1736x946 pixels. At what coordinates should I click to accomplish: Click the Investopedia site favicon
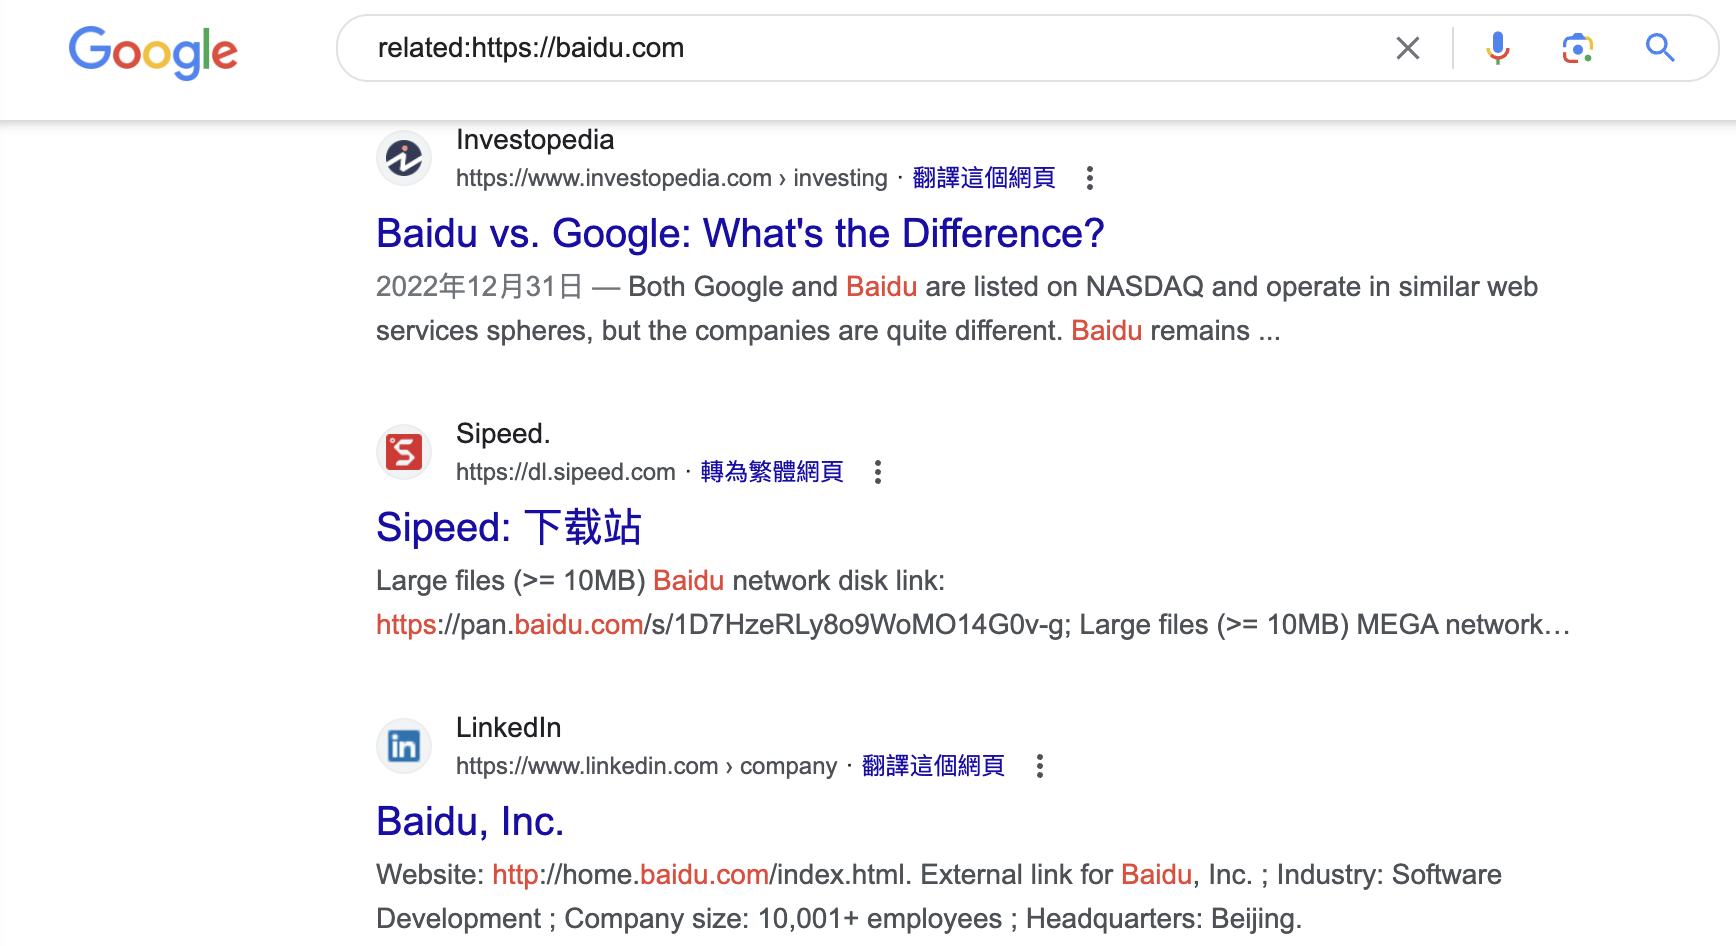[x=404, y=158]
